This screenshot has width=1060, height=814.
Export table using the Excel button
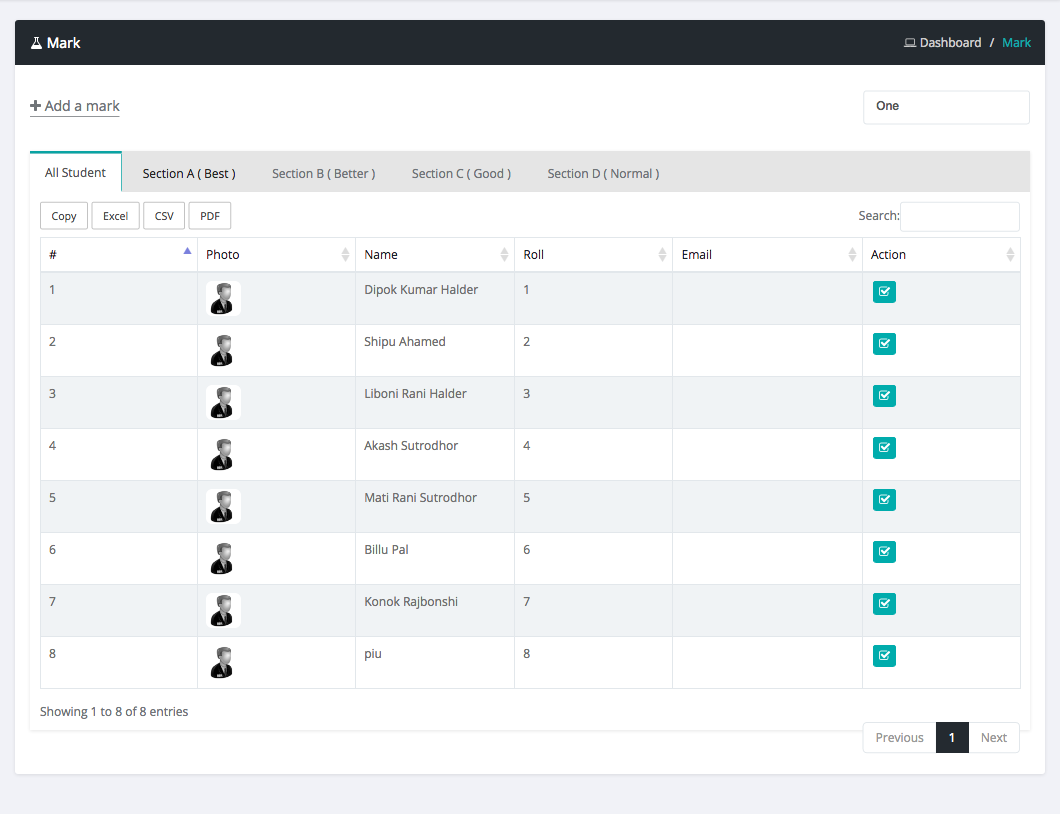point(116,216)
